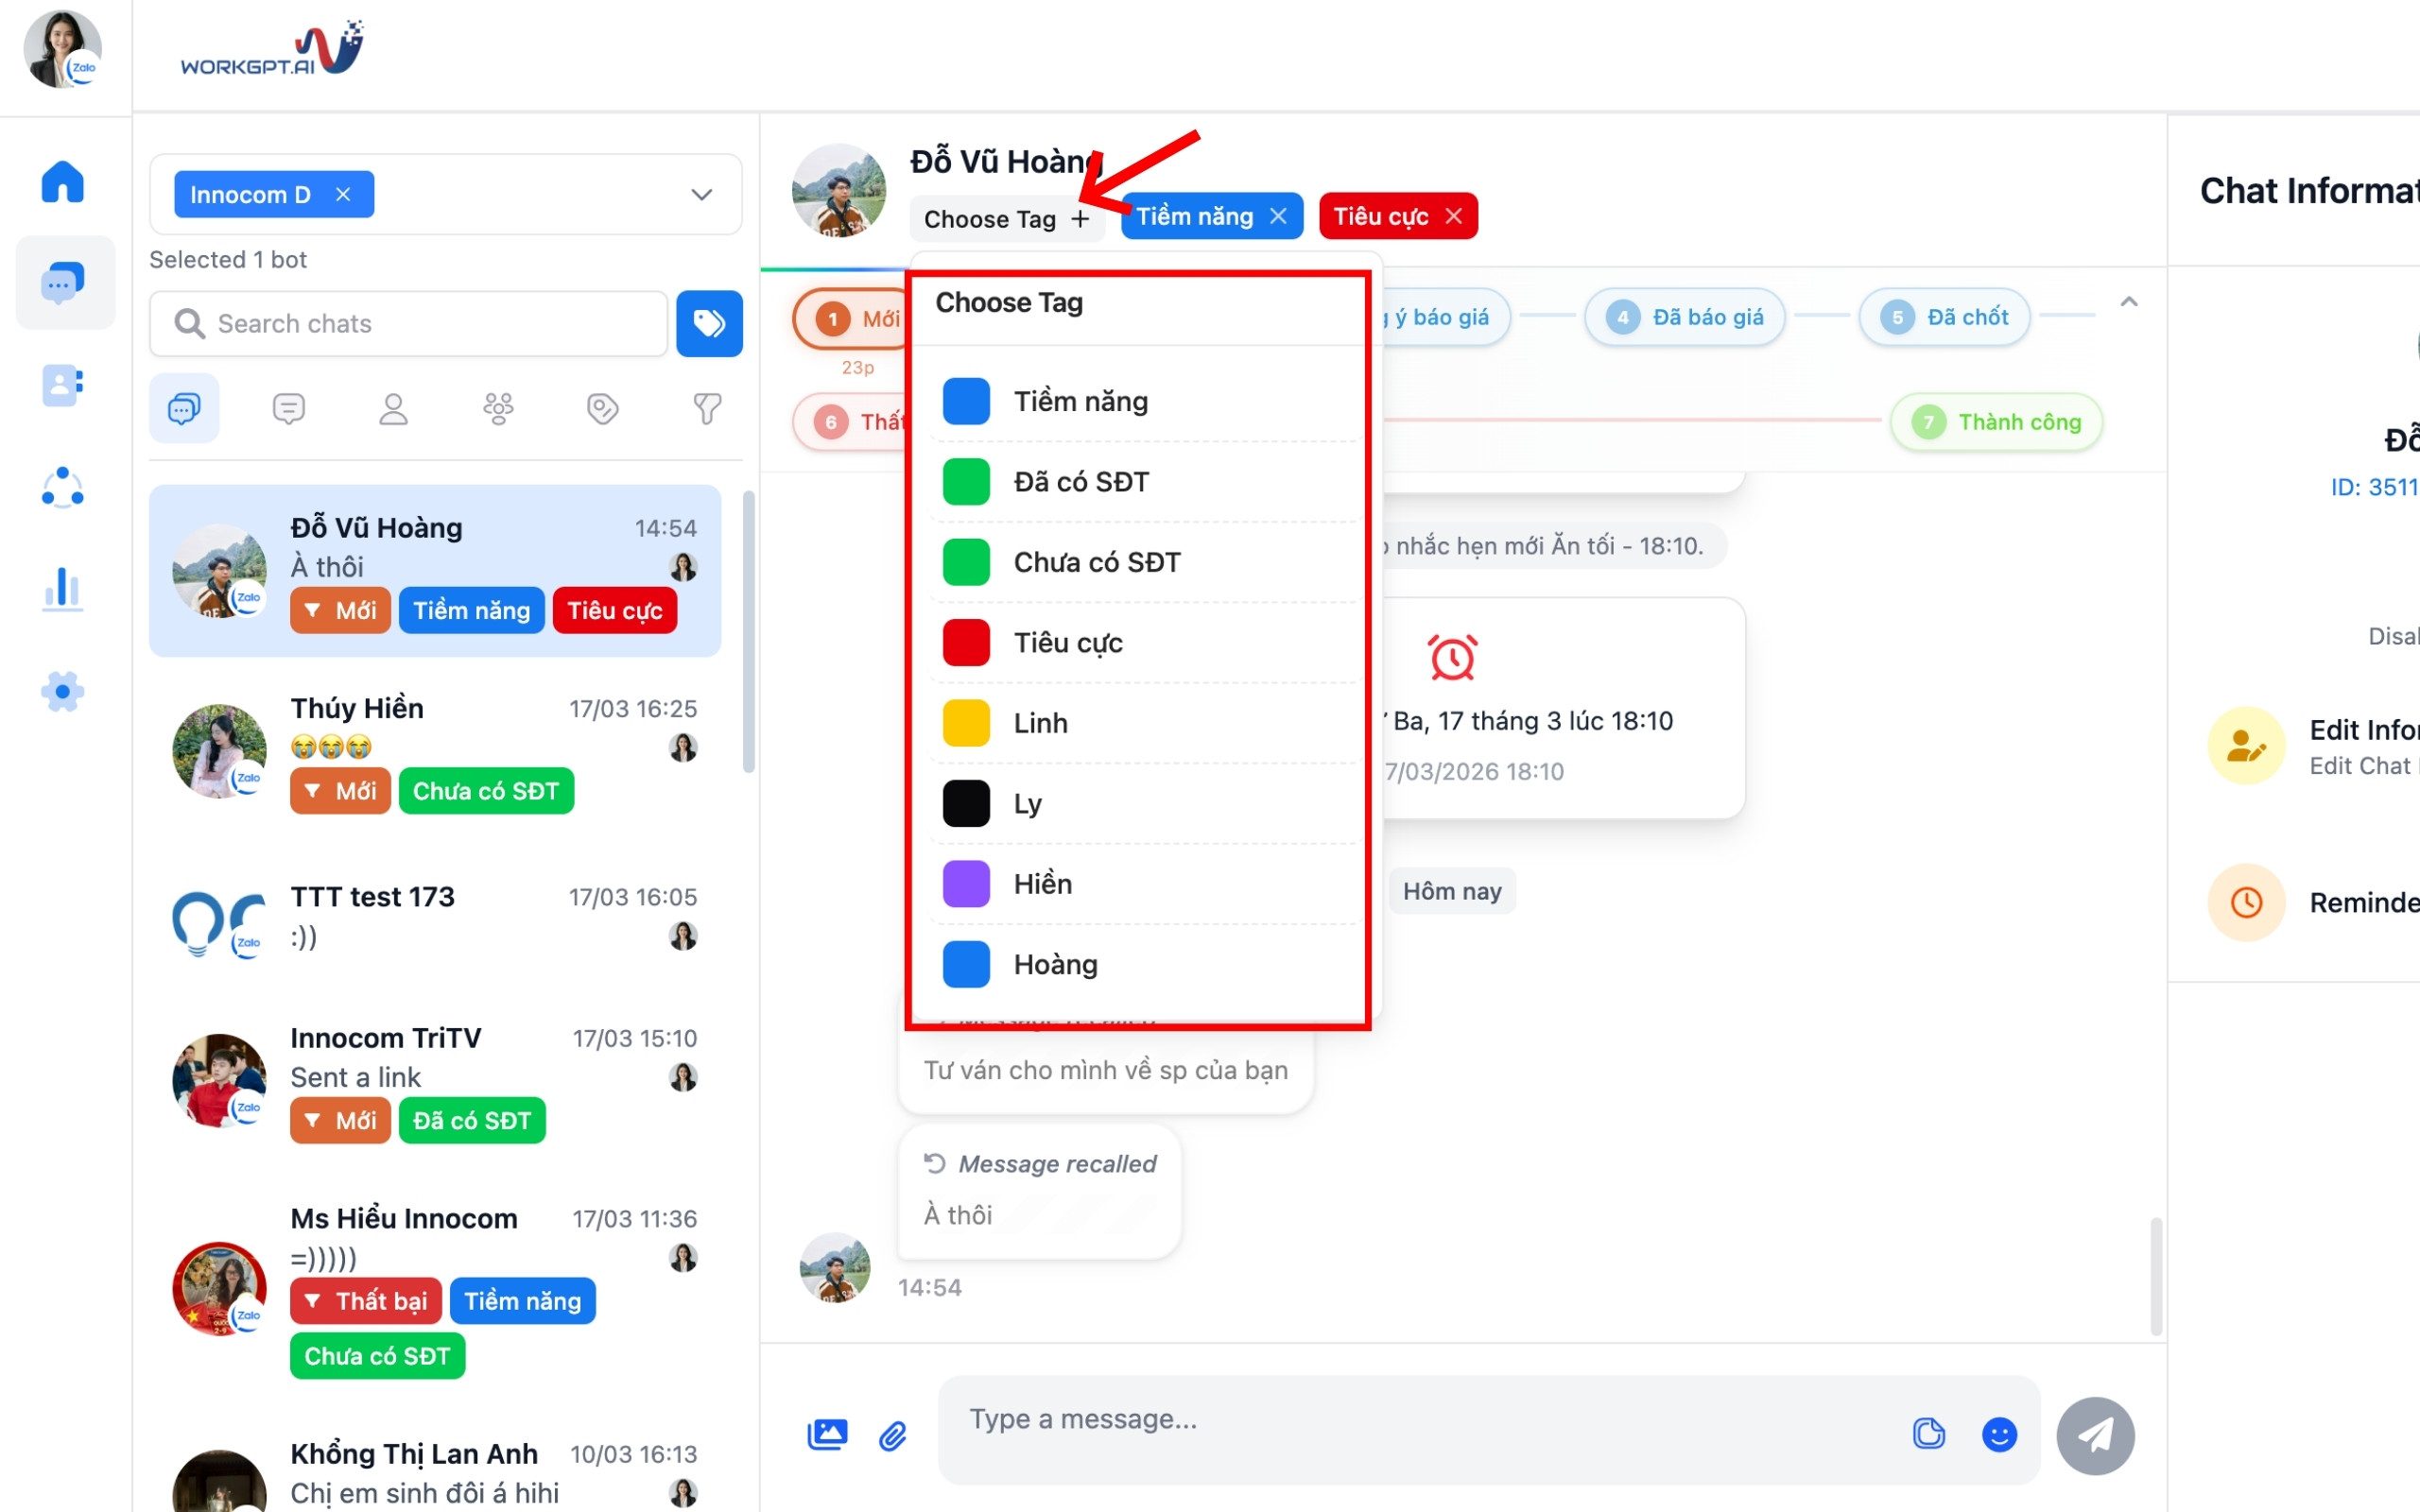
Task: Click the image upload icon
Action: tap(827, 1434)
